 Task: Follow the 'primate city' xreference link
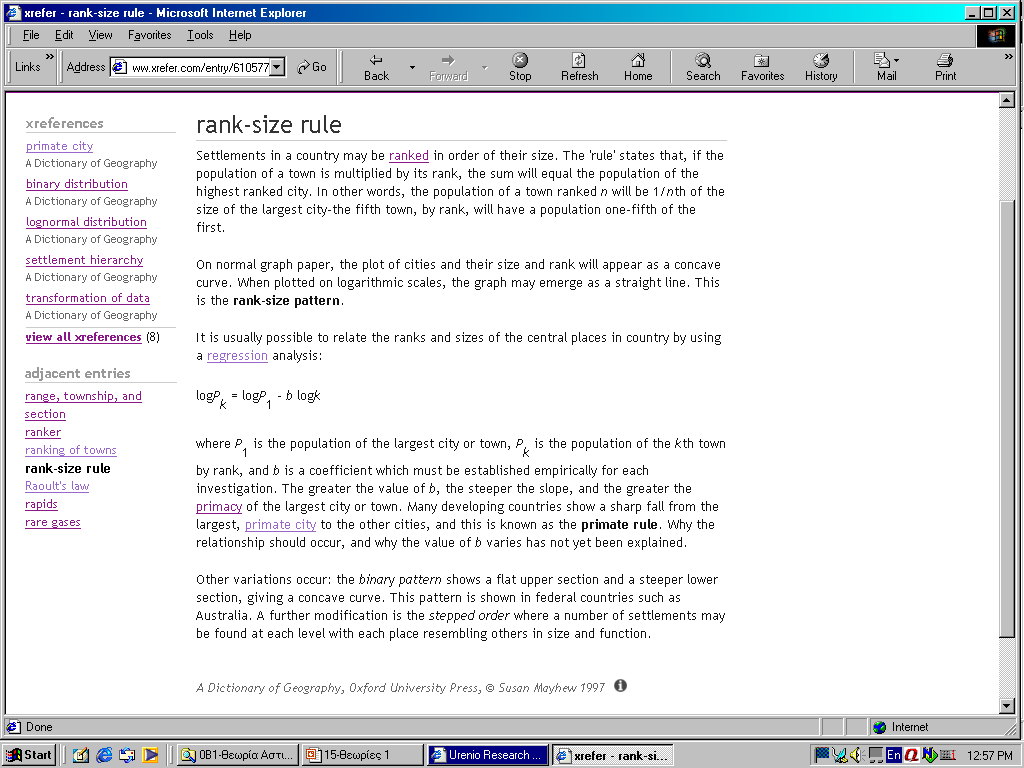coord(59,146)
